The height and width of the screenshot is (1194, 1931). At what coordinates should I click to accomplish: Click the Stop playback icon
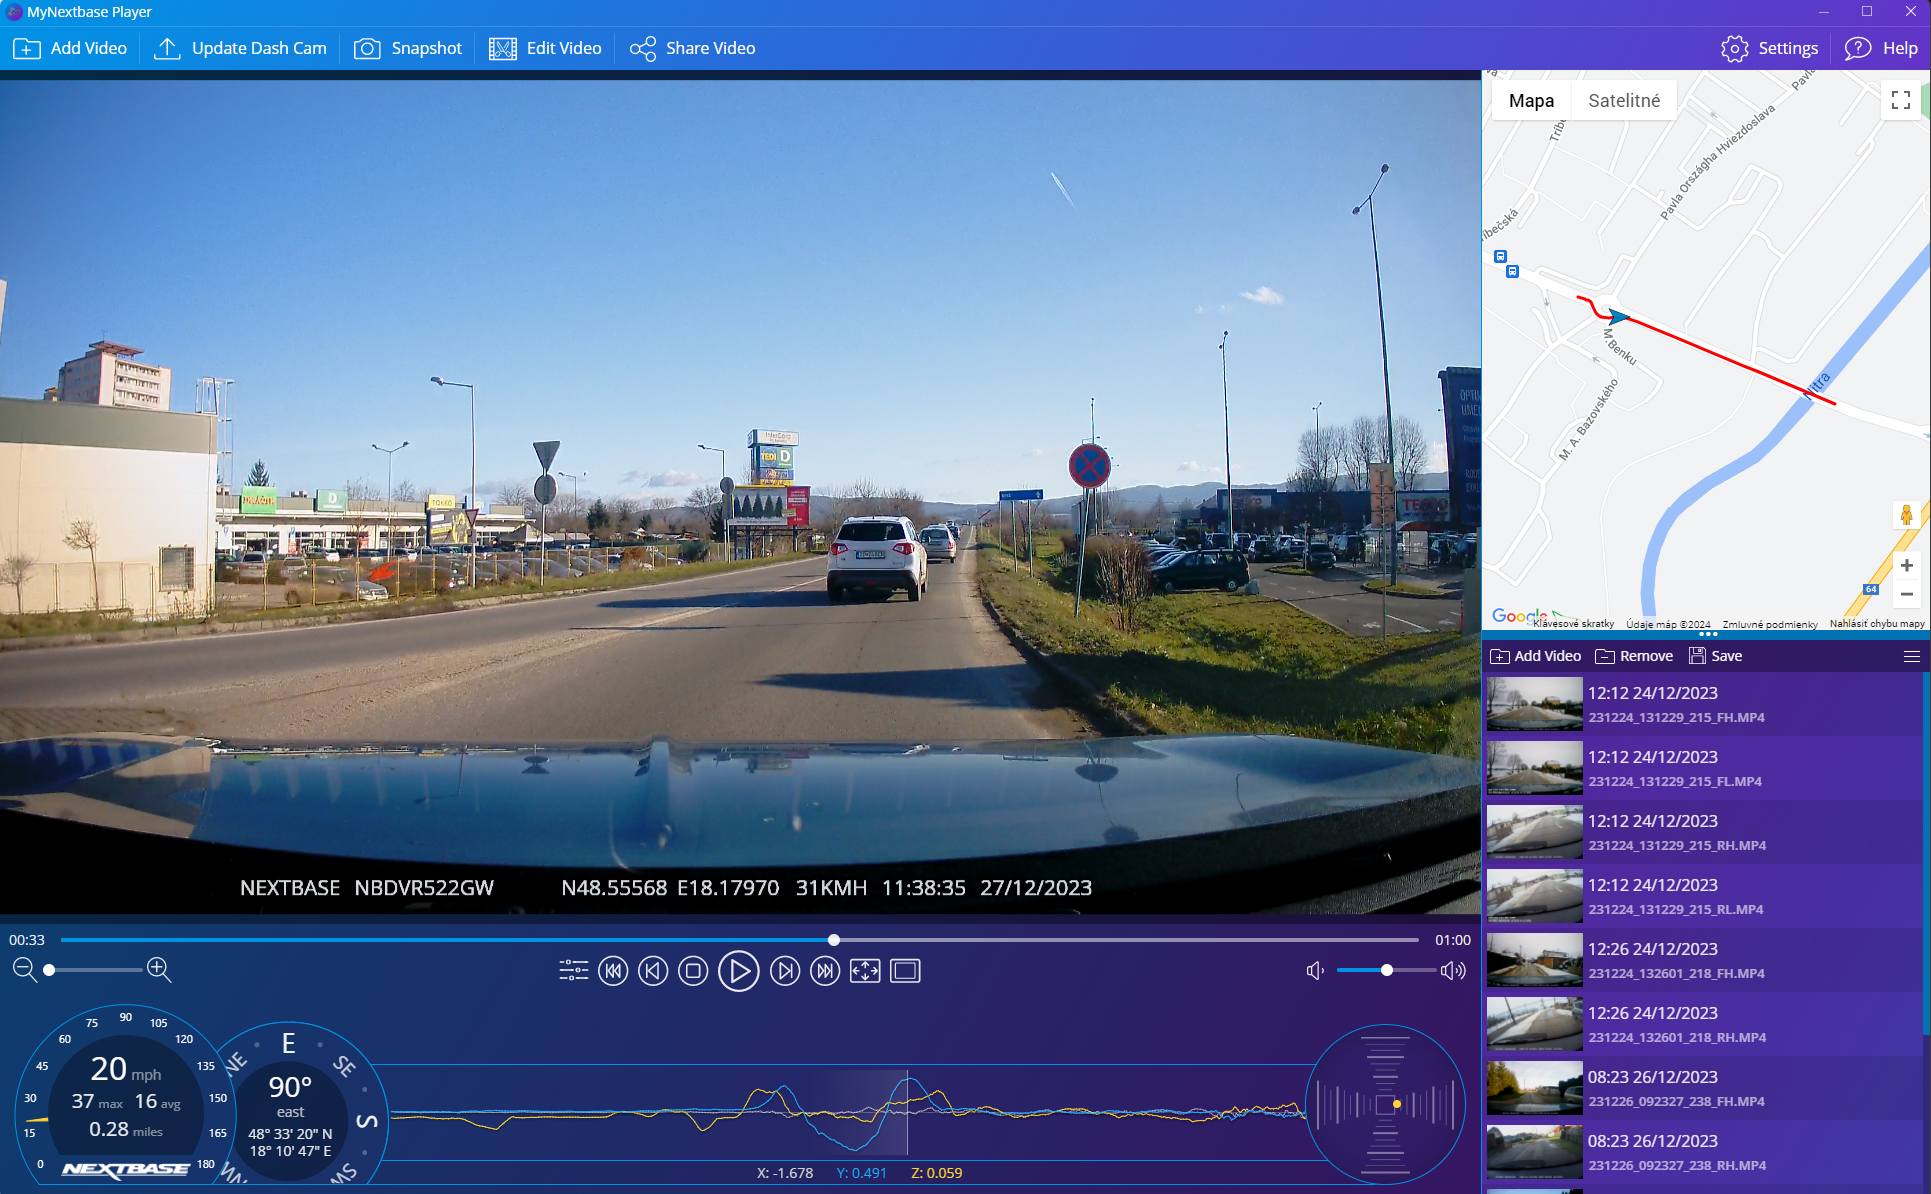693,971
